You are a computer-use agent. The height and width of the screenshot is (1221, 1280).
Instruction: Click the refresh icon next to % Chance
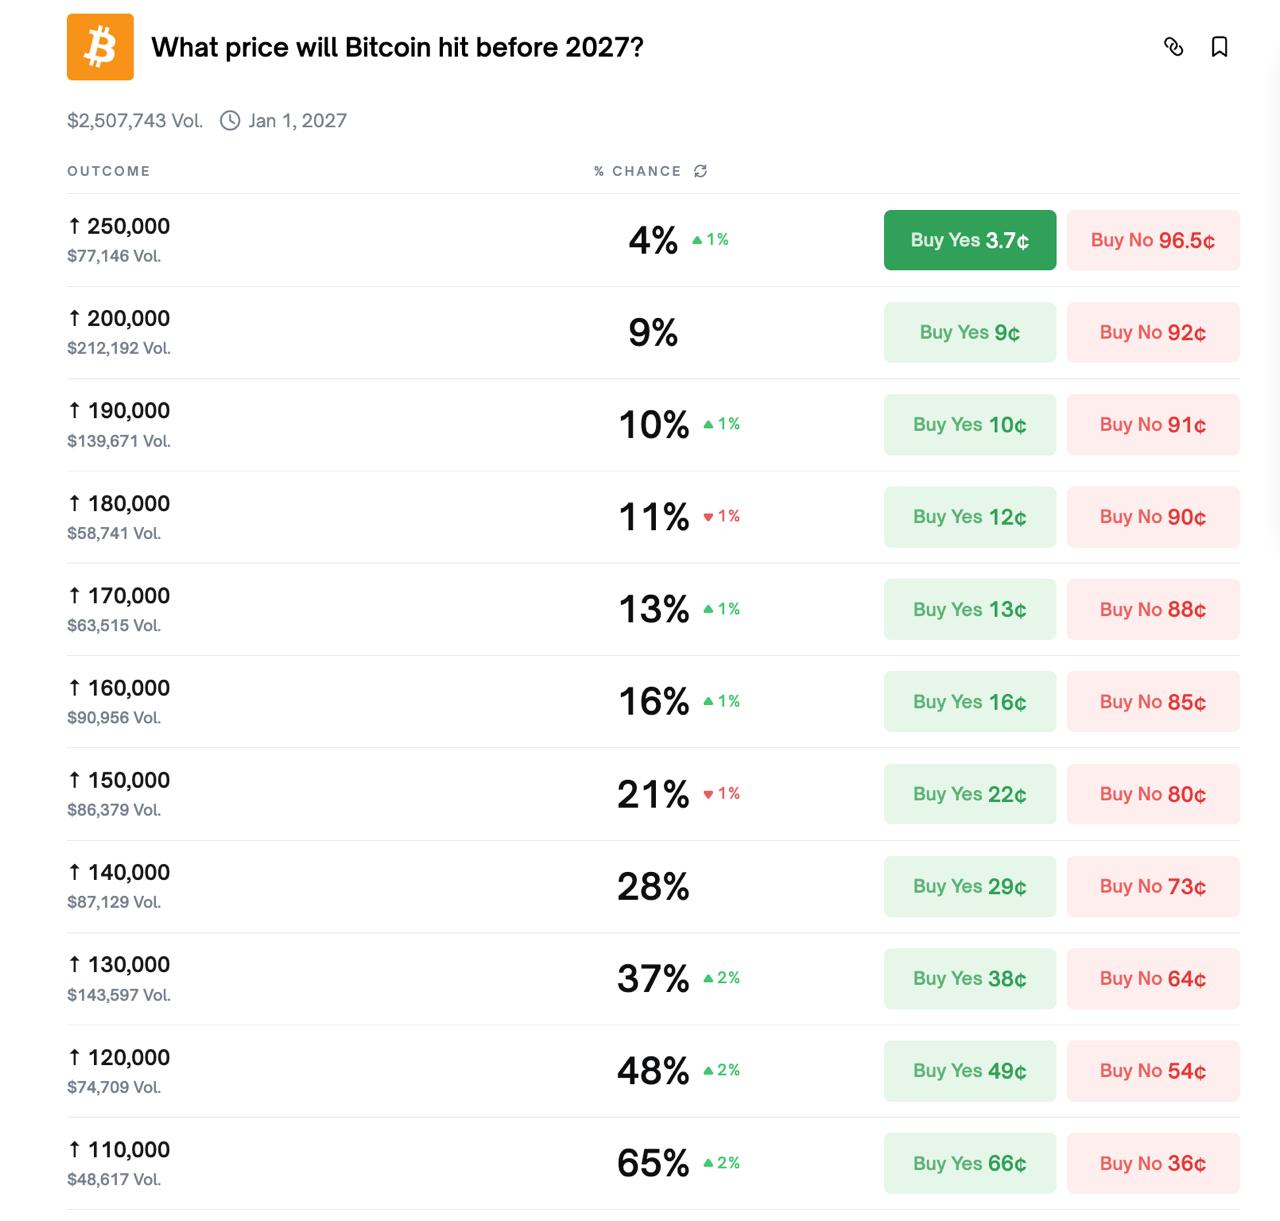click(701, 171)
